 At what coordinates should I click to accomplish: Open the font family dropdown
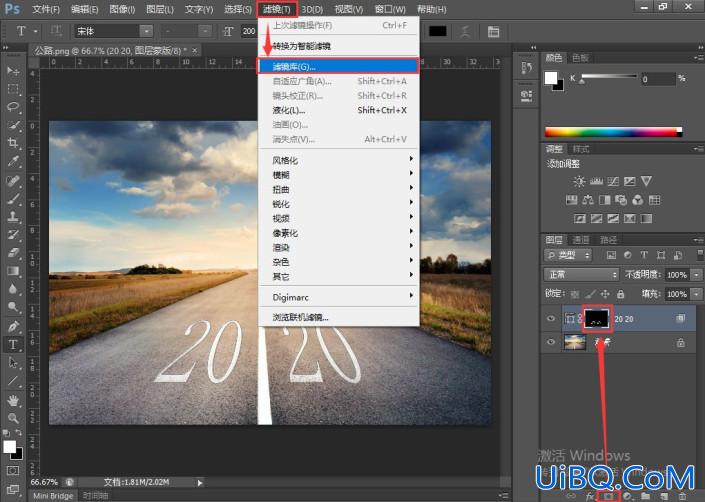coord(146,31)
